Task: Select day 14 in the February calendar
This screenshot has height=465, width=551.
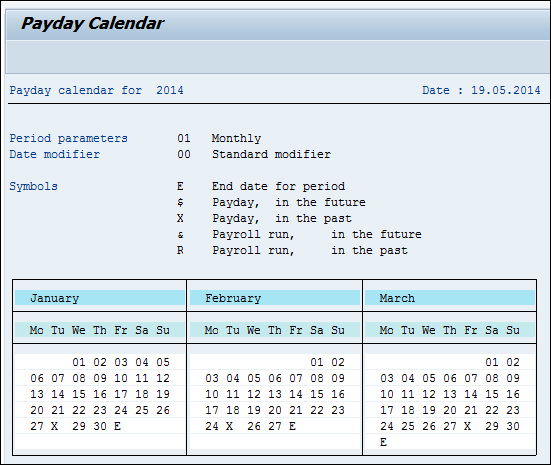Action: coord(296,394)
